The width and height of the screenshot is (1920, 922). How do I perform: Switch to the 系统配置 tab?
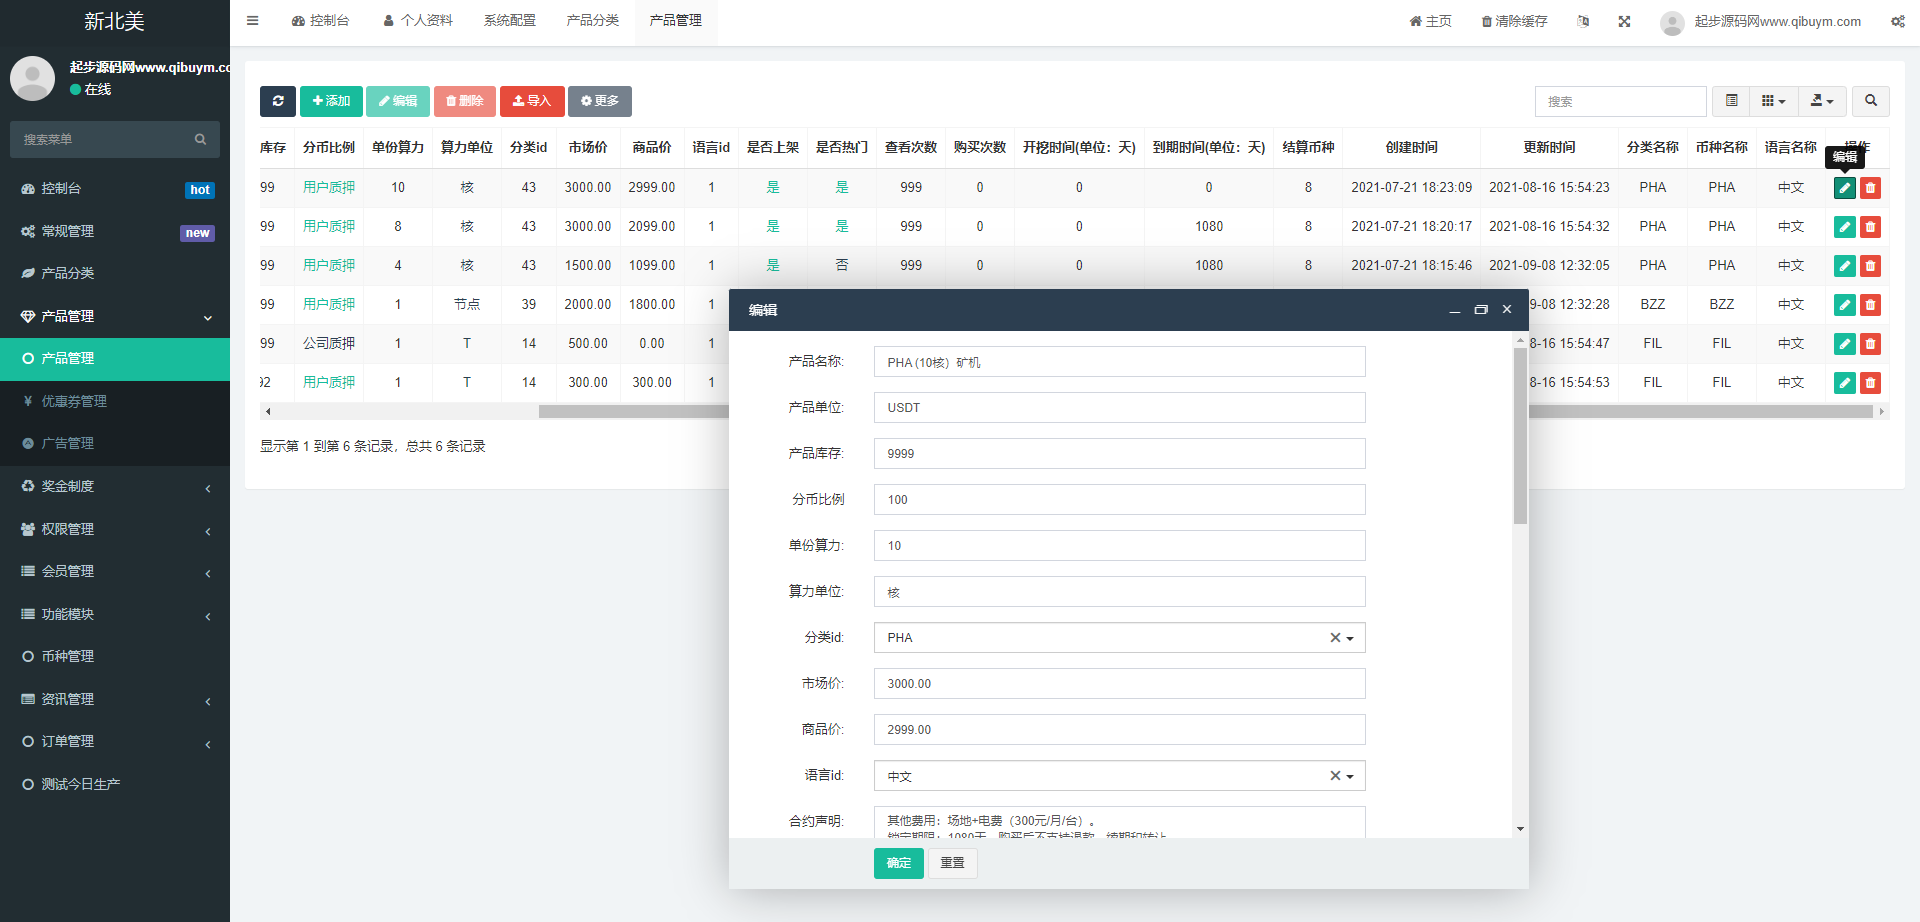coord(510,21)
